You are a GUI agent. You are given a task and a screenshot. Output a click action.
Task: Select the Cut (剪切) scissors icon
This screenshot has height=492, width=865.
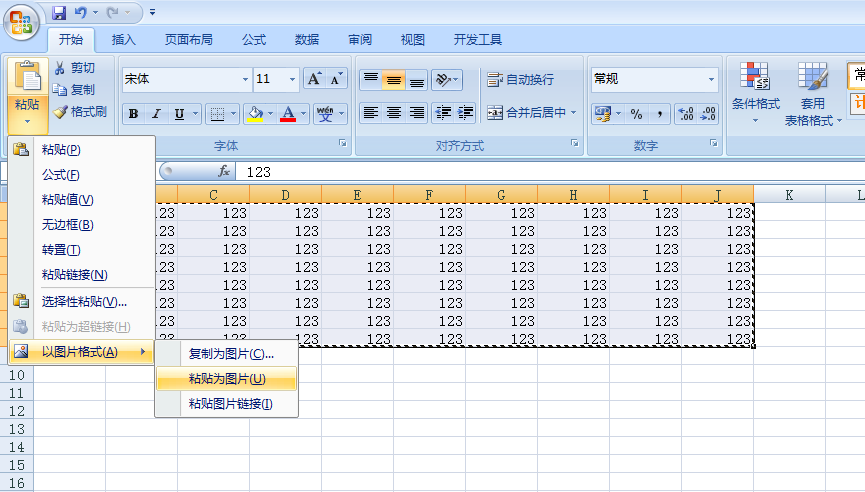coord(60,68)
